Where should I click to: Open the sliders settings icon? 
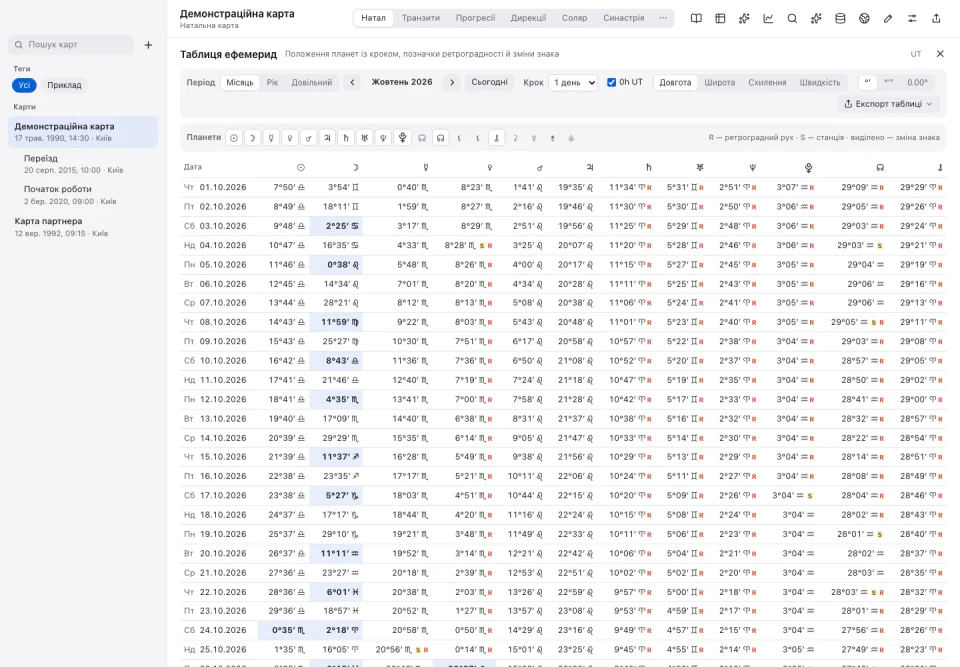coord(912,18)
